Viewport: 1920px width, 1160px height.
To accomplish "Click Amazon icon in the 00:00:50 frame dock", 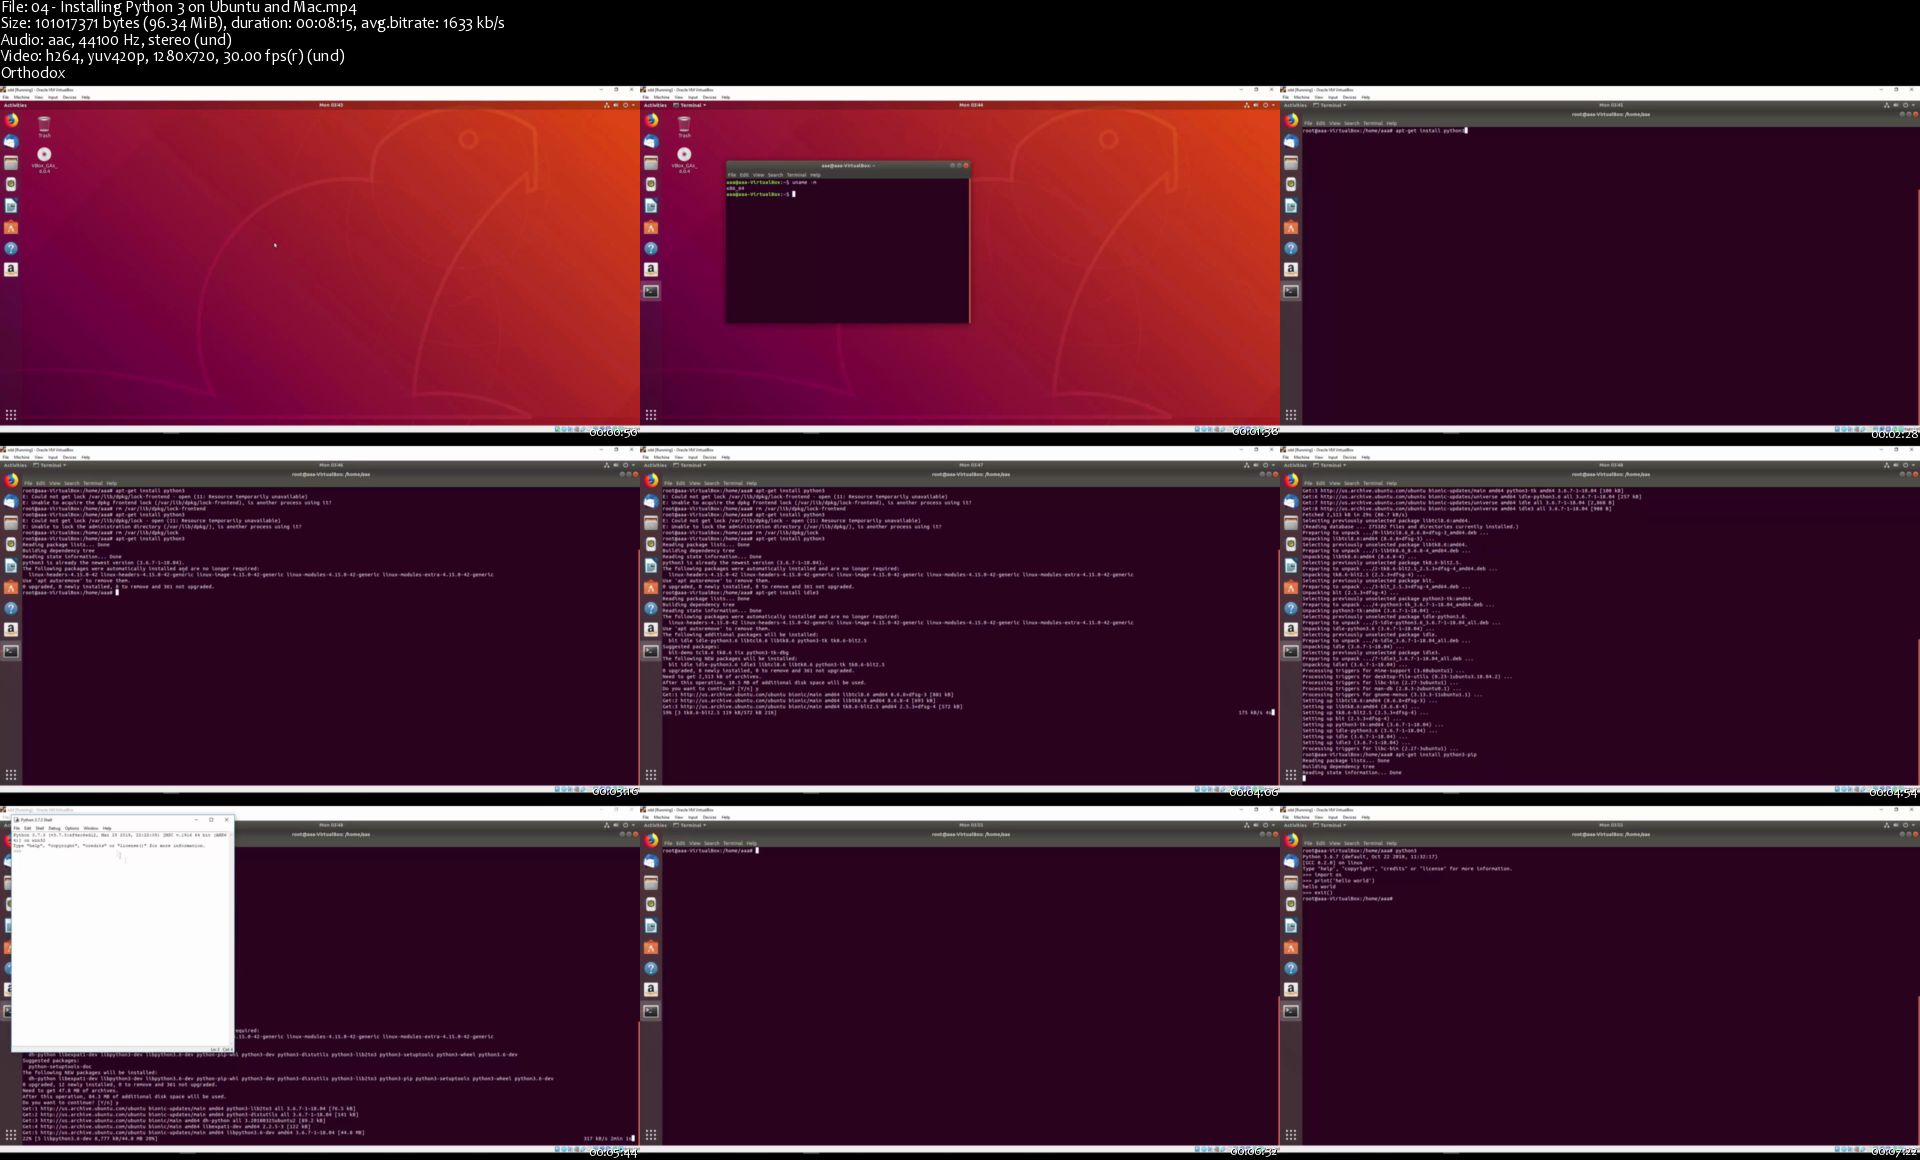I will pos(11,269).
